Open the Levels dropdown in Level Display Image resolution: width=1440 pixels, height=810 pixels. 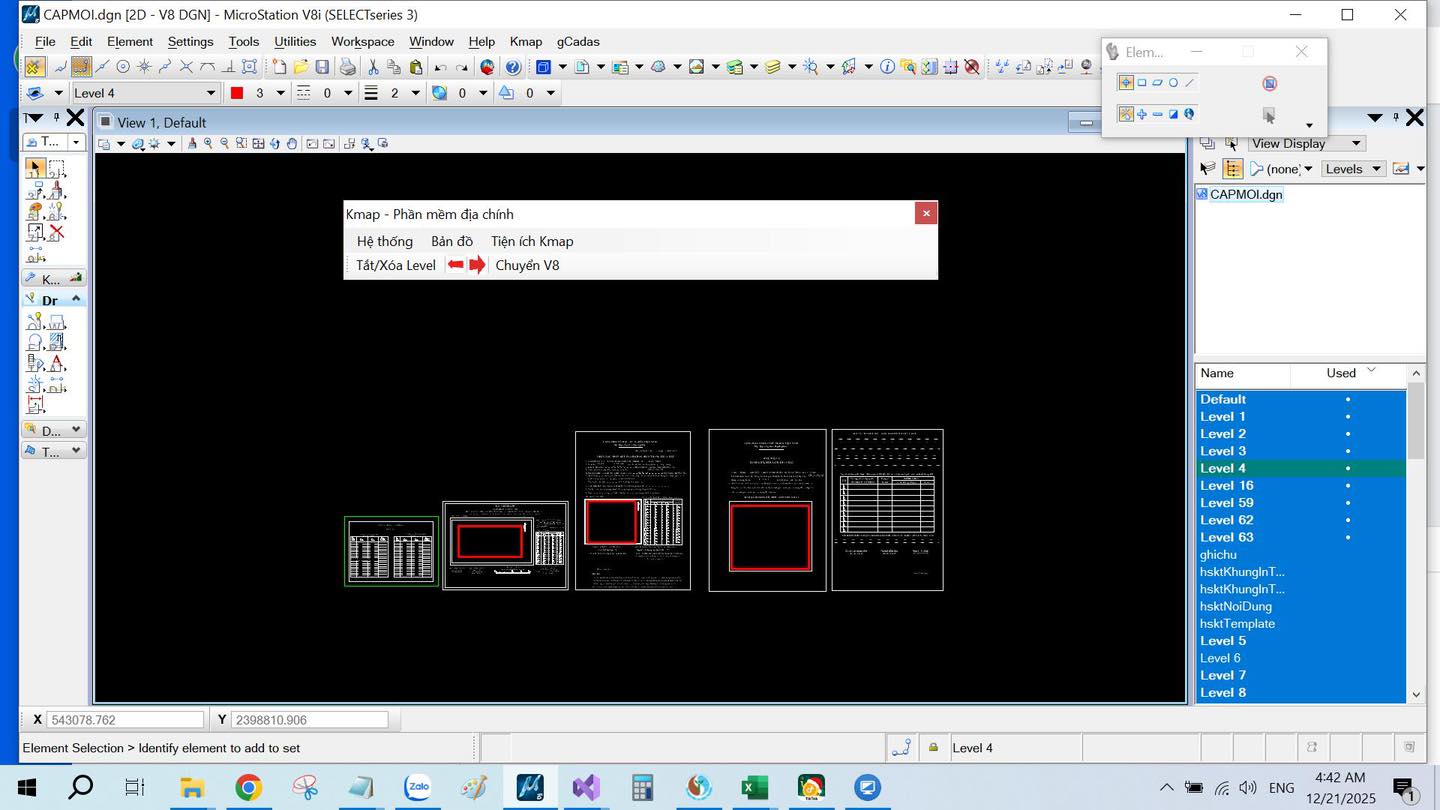pos(1353,169)
